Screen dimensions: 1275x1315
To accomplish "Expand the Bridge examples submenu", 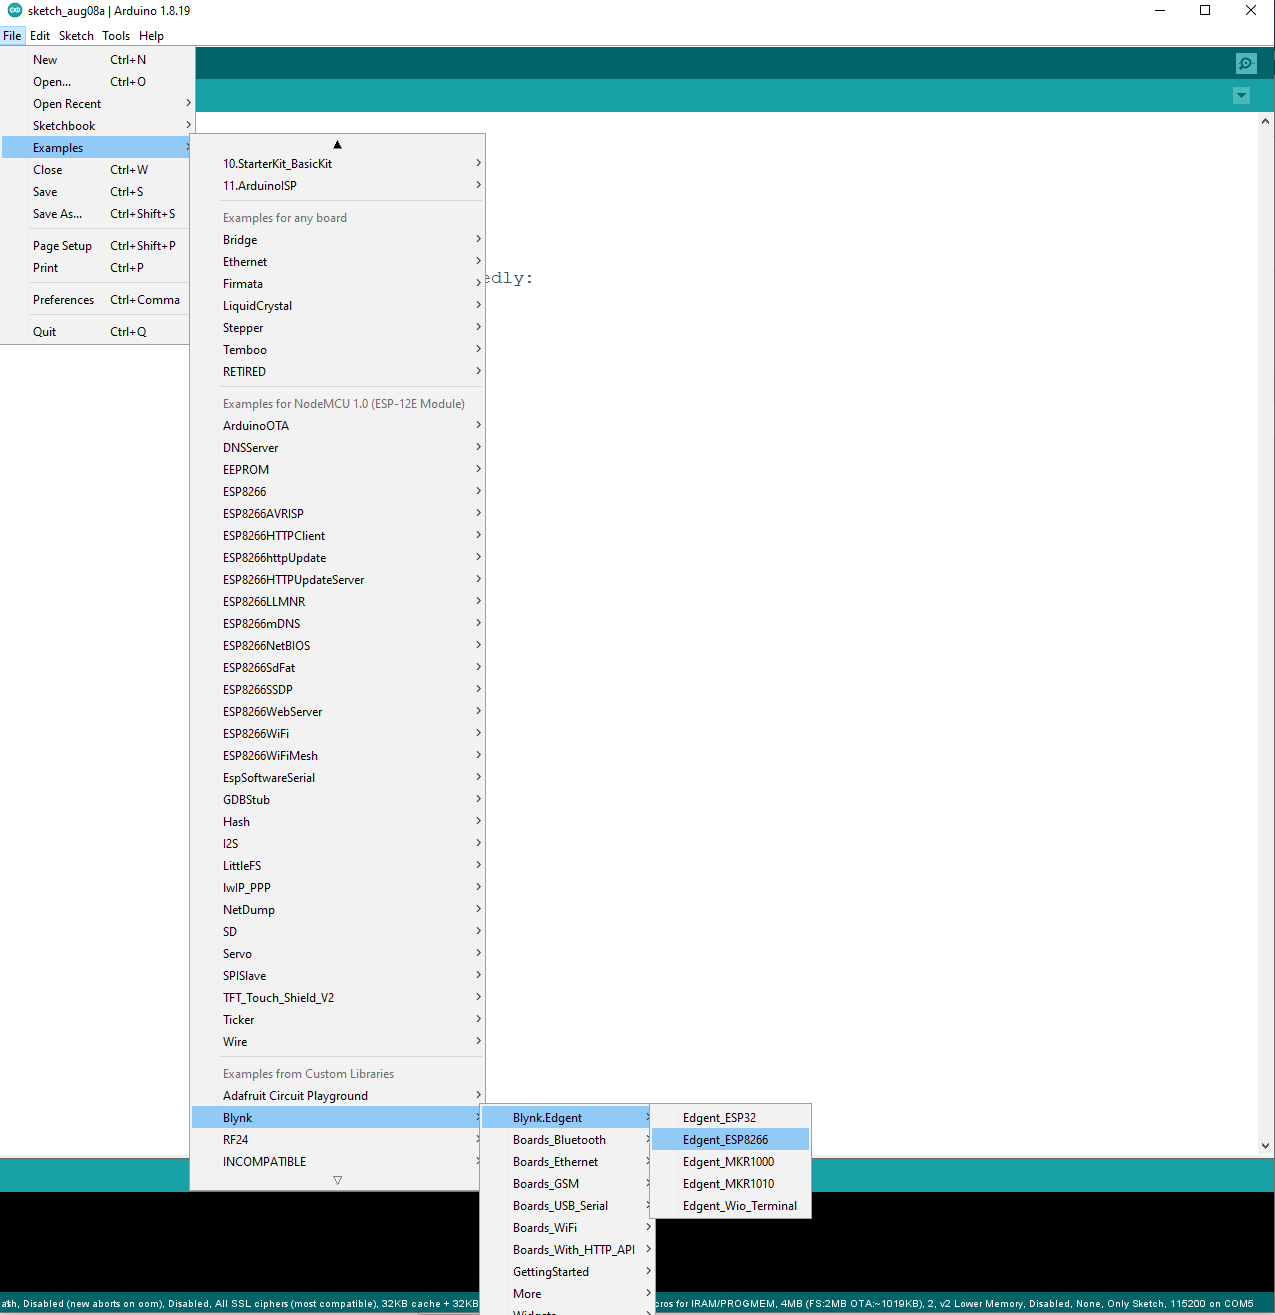I will [337, 240].
